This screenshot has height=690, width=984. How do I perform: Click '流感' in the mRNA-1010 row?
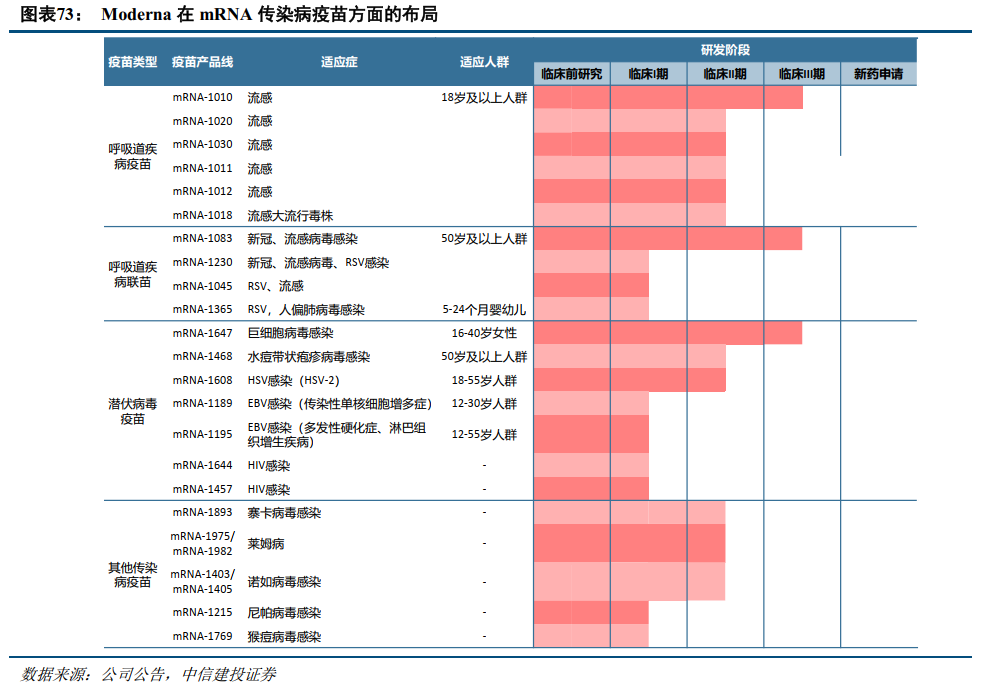tap(260, 98)
